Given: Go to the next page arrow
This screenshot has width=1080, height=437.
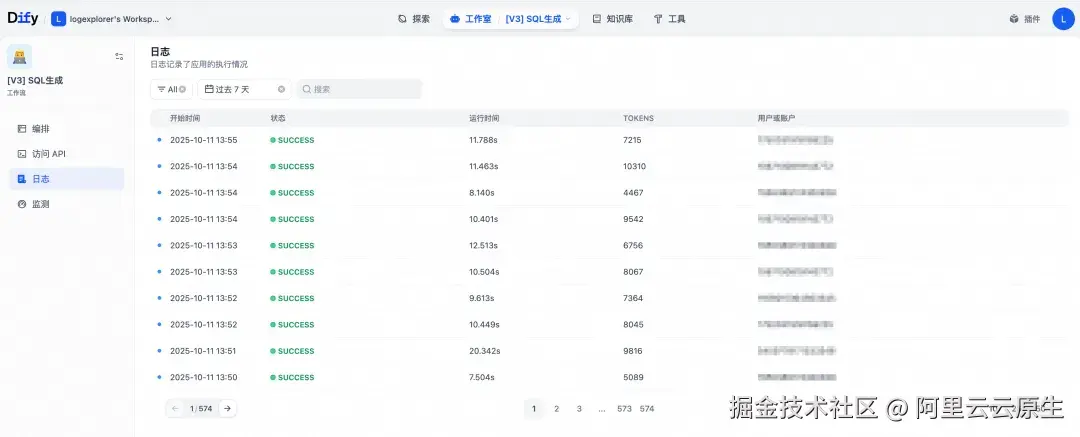Looking at the screenshot, I should (227, 409).
